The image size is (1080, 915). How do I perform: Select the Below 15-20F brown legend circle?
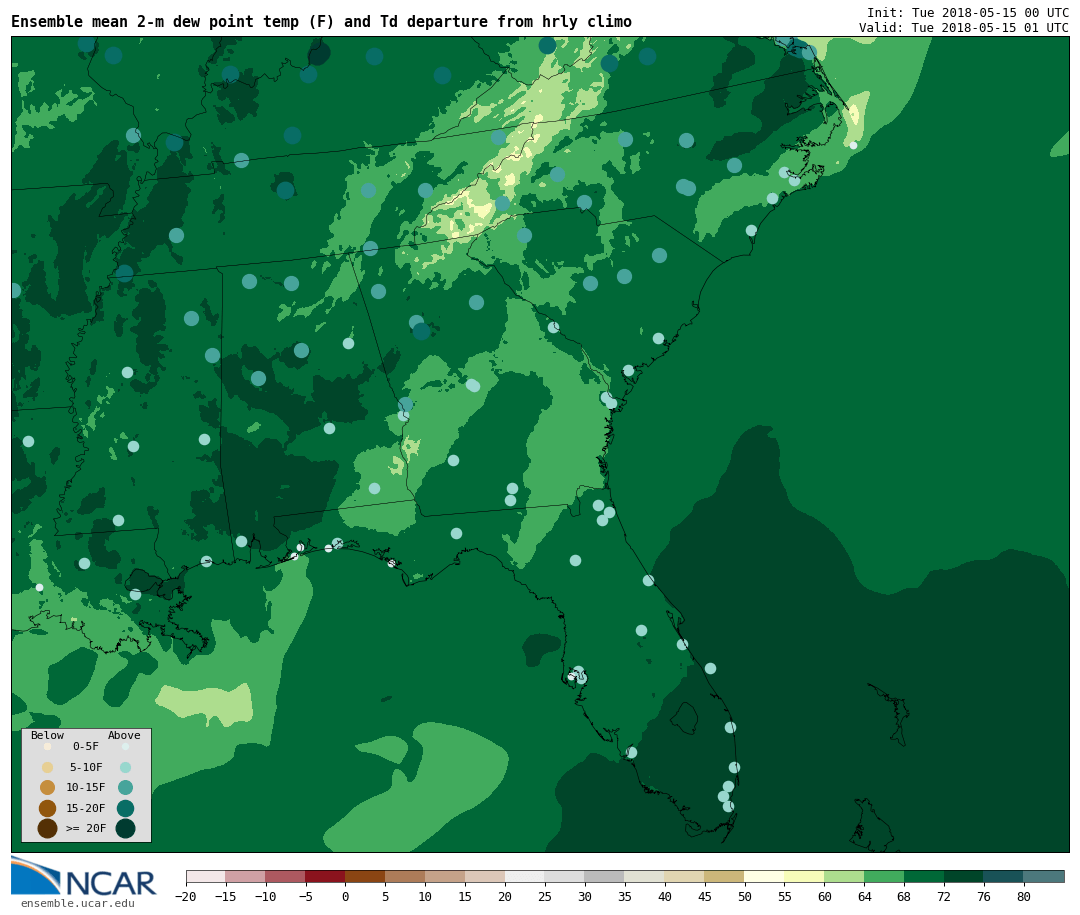click(x=47, y=808)
